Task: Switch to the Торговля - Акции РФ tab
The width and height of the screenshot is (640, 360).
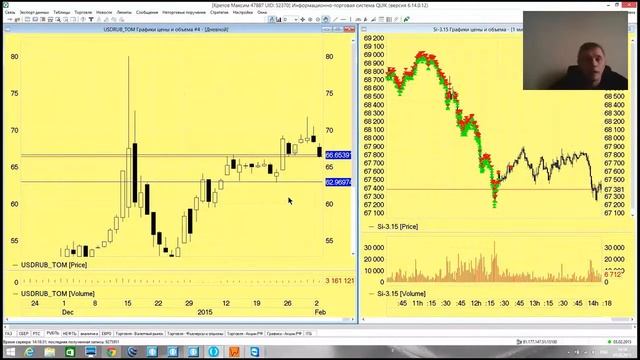Action: pyautogui.click(x=244, y=333)
